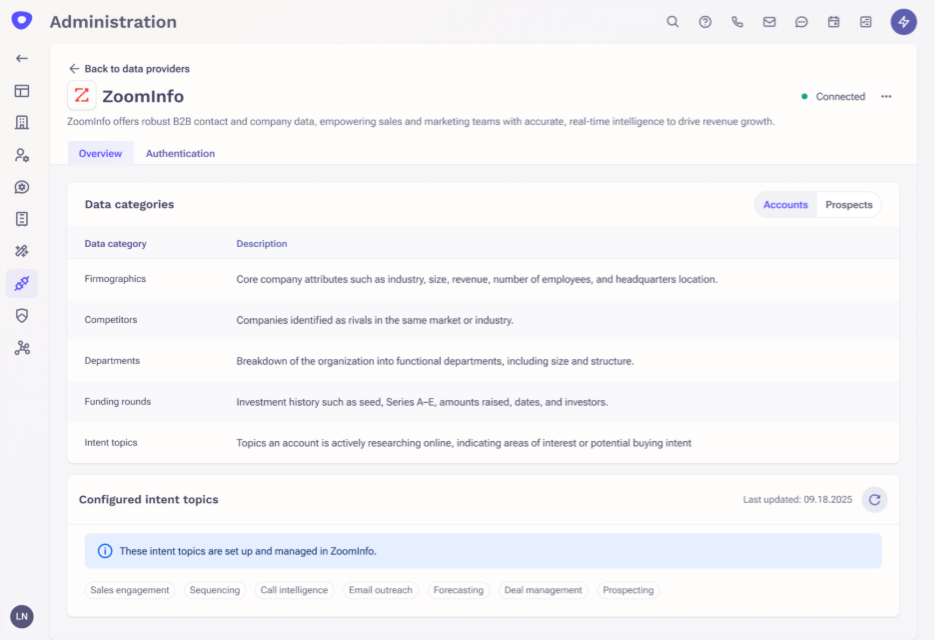Open the mail envelope icon
Image resolution: width=936 pixels, height=640 pixels.
point(769,22)
